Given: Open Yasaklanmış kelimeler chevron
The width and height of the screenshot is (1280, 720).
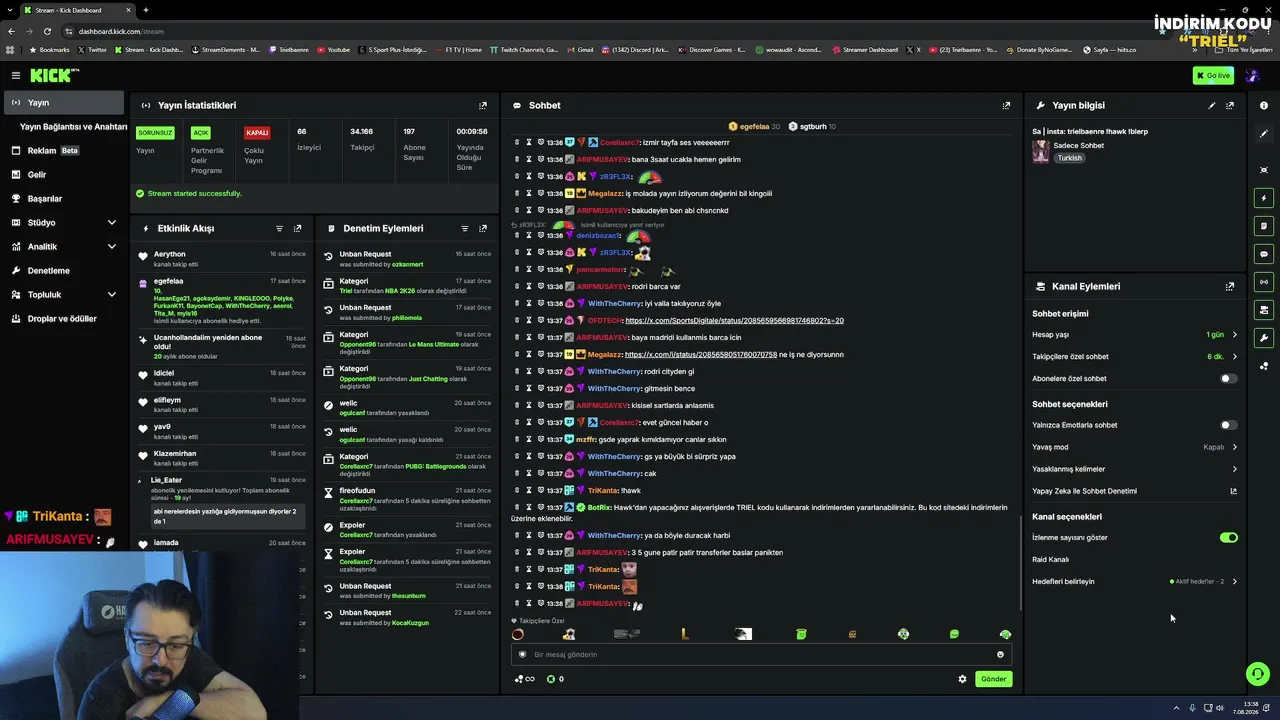Looking at the screenshot, I should click(1234, 469).
